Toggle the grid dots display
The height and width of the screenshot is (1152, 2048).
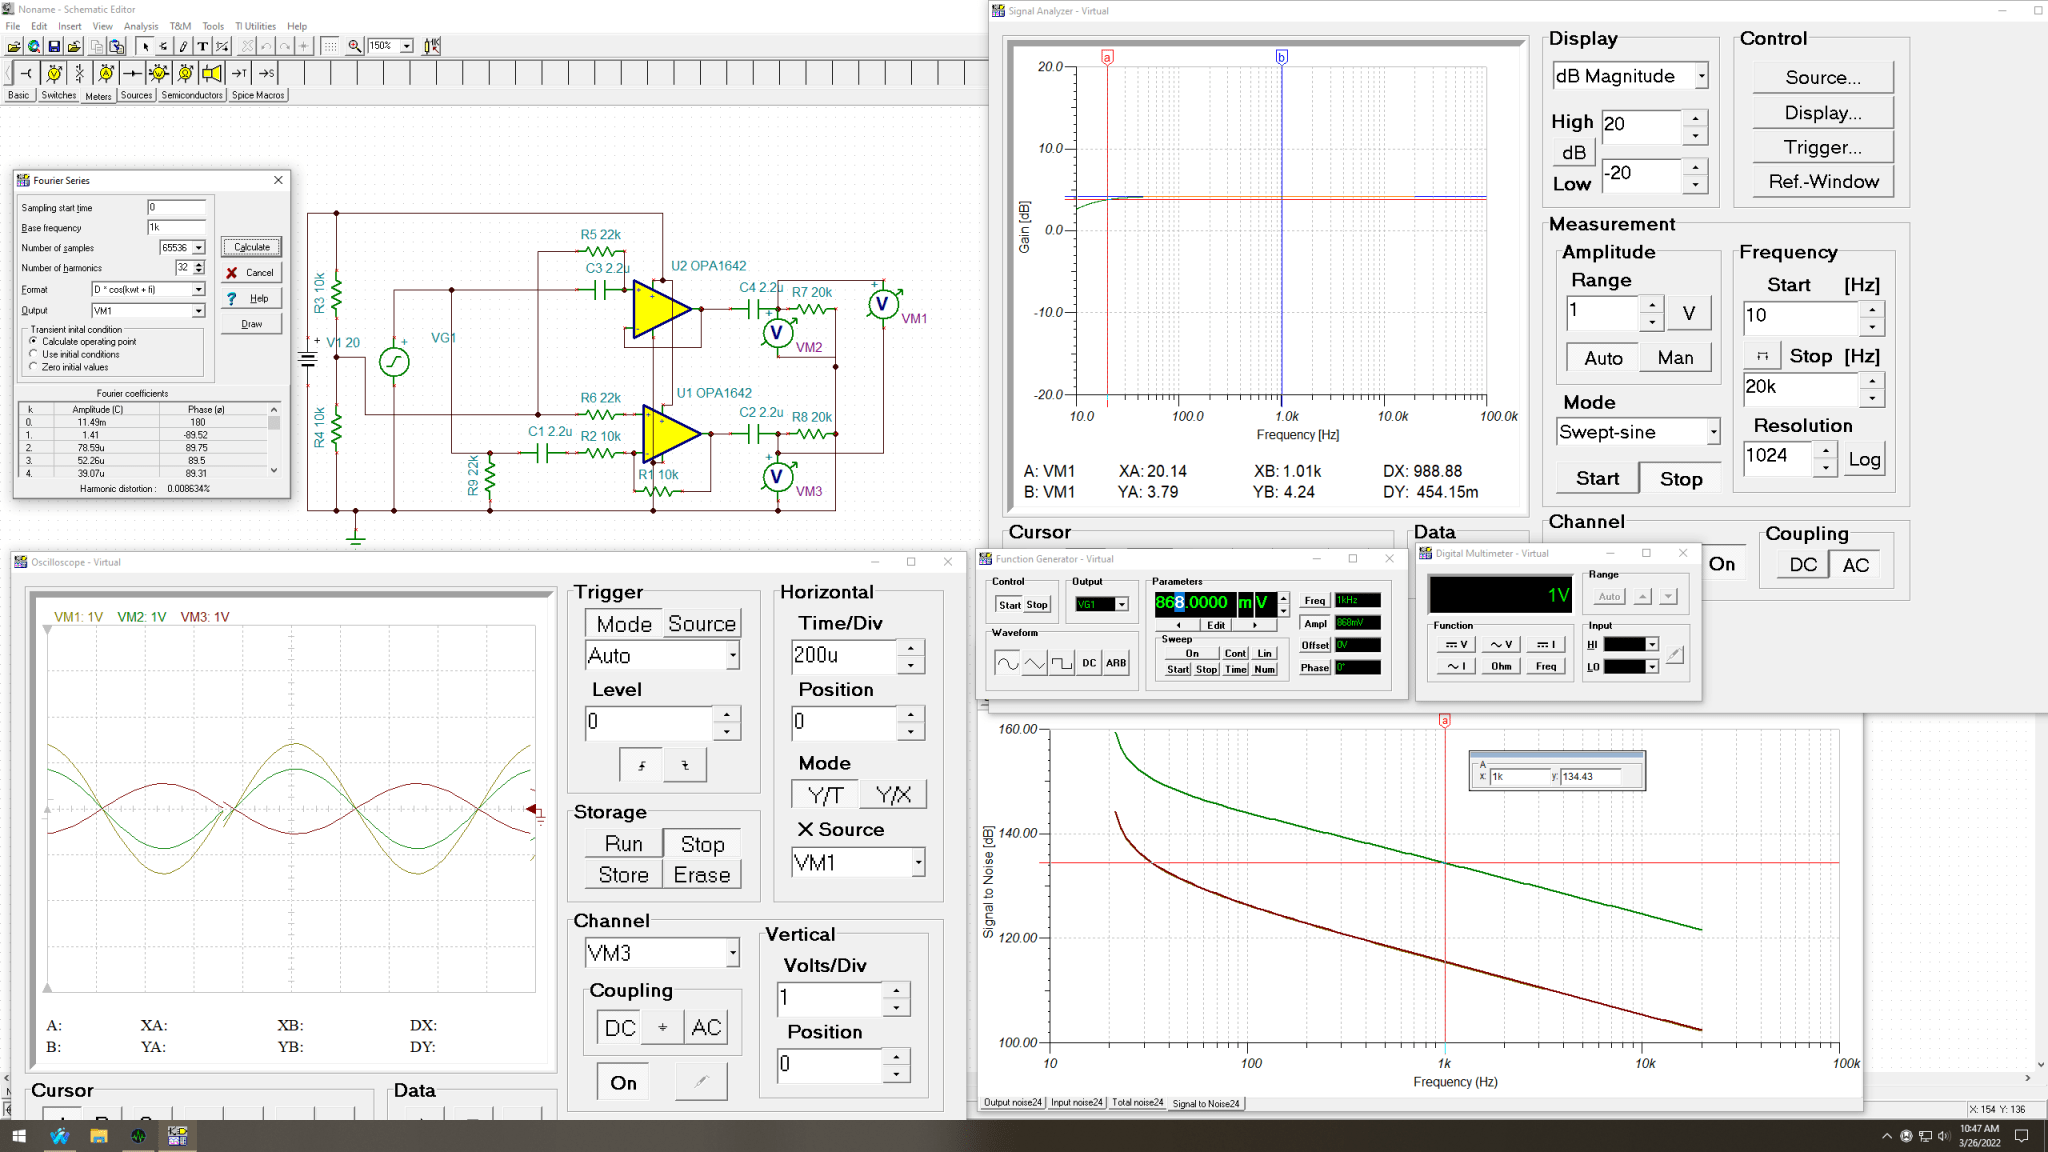click(x=330, y=46)
